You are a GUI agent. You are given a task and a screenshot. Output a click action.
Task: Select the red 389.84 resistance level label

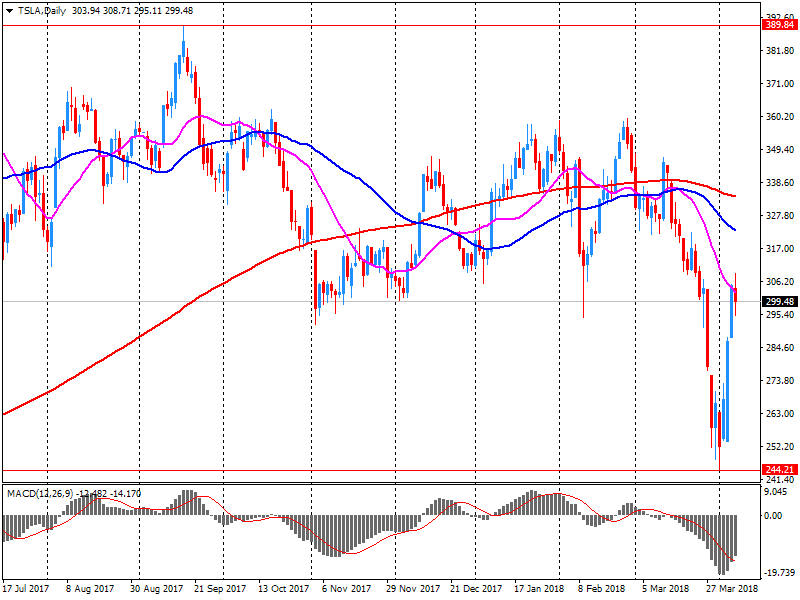(780, 25)
